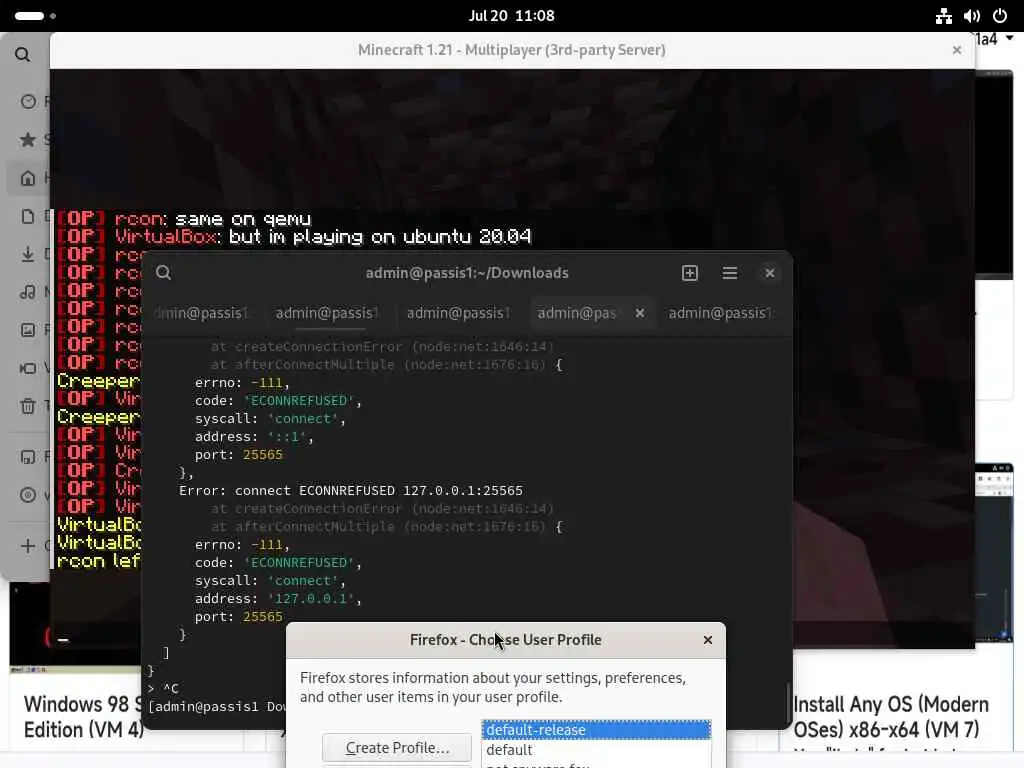Open the network status icon in top bar
Image resolution: width=1024 pixels, height=768 pixels.
(x=943, y=16)
